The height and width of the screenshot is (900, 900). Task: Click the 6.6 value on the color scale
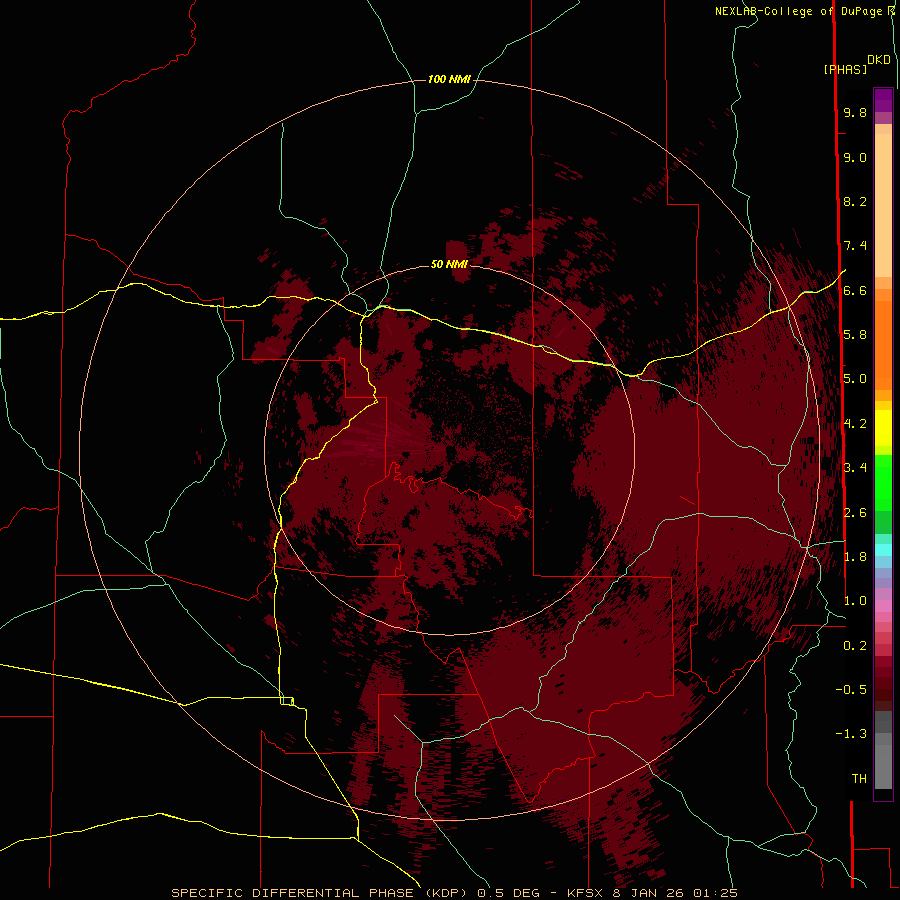[x=855, y=290]
